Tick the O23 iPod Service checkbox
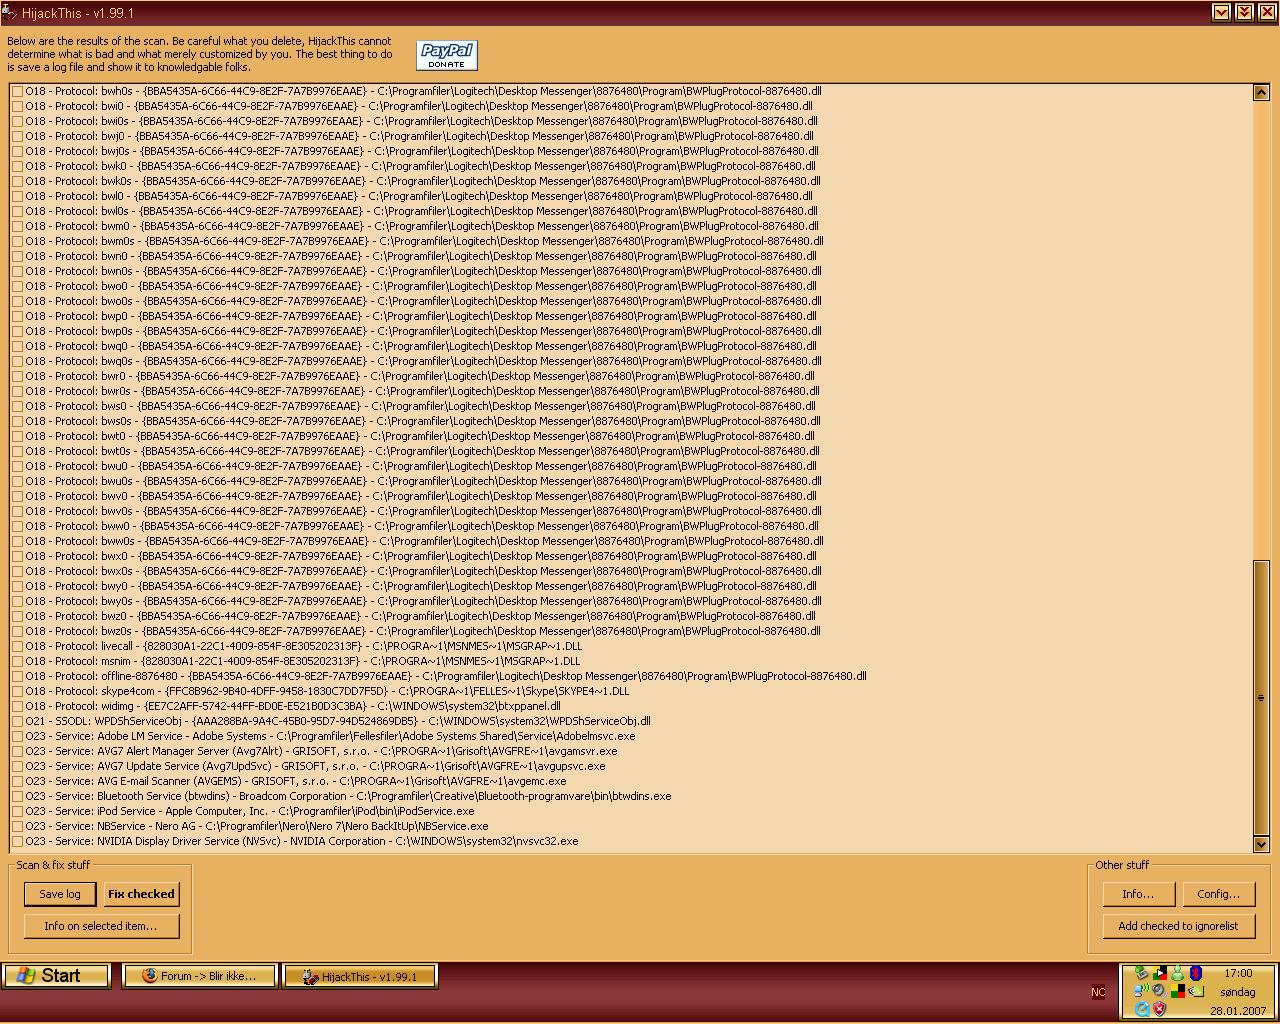1280x1024 pixels. (17, 812)
